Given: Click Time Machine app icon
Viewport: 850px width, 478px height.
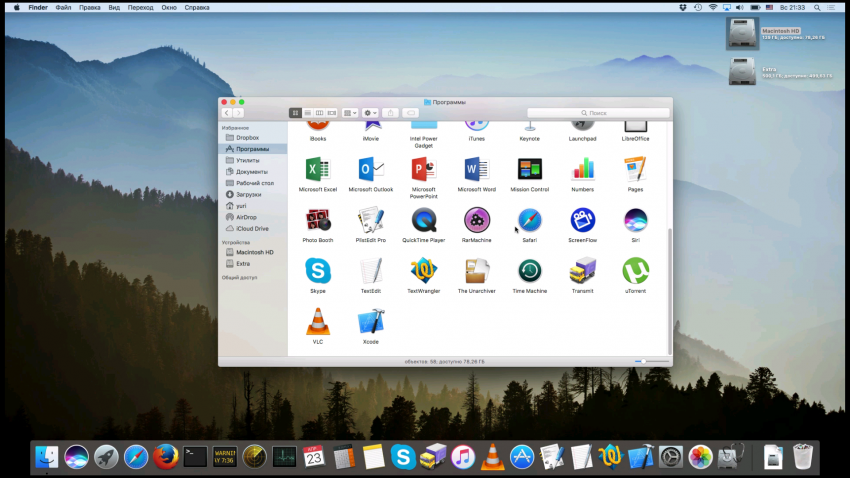Looking at the screenshot, I should 530,271.
